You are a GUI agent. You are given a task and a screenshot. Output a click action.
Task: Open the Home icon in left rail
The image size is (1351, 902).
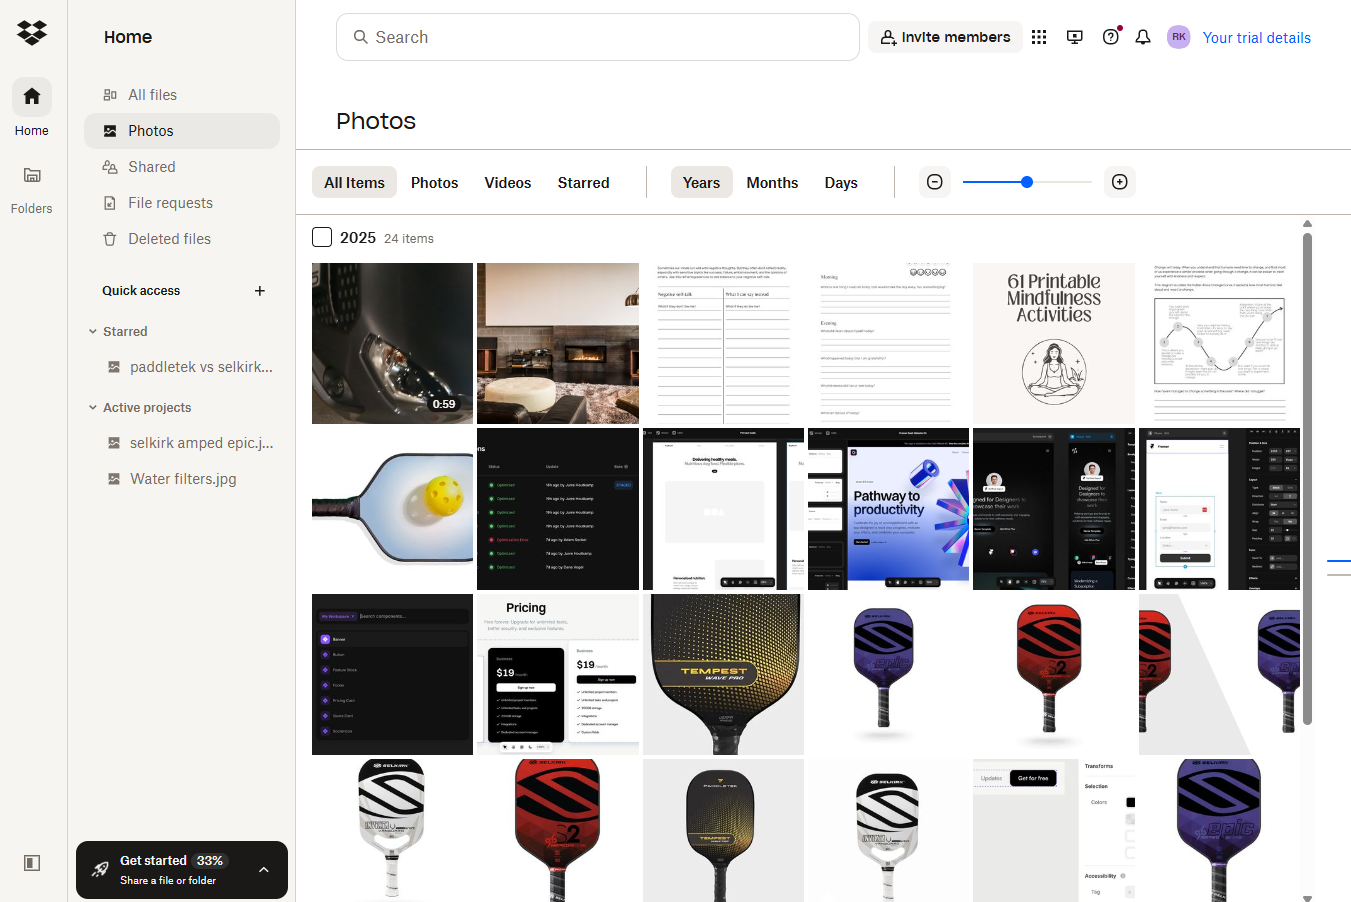(32, 96)
